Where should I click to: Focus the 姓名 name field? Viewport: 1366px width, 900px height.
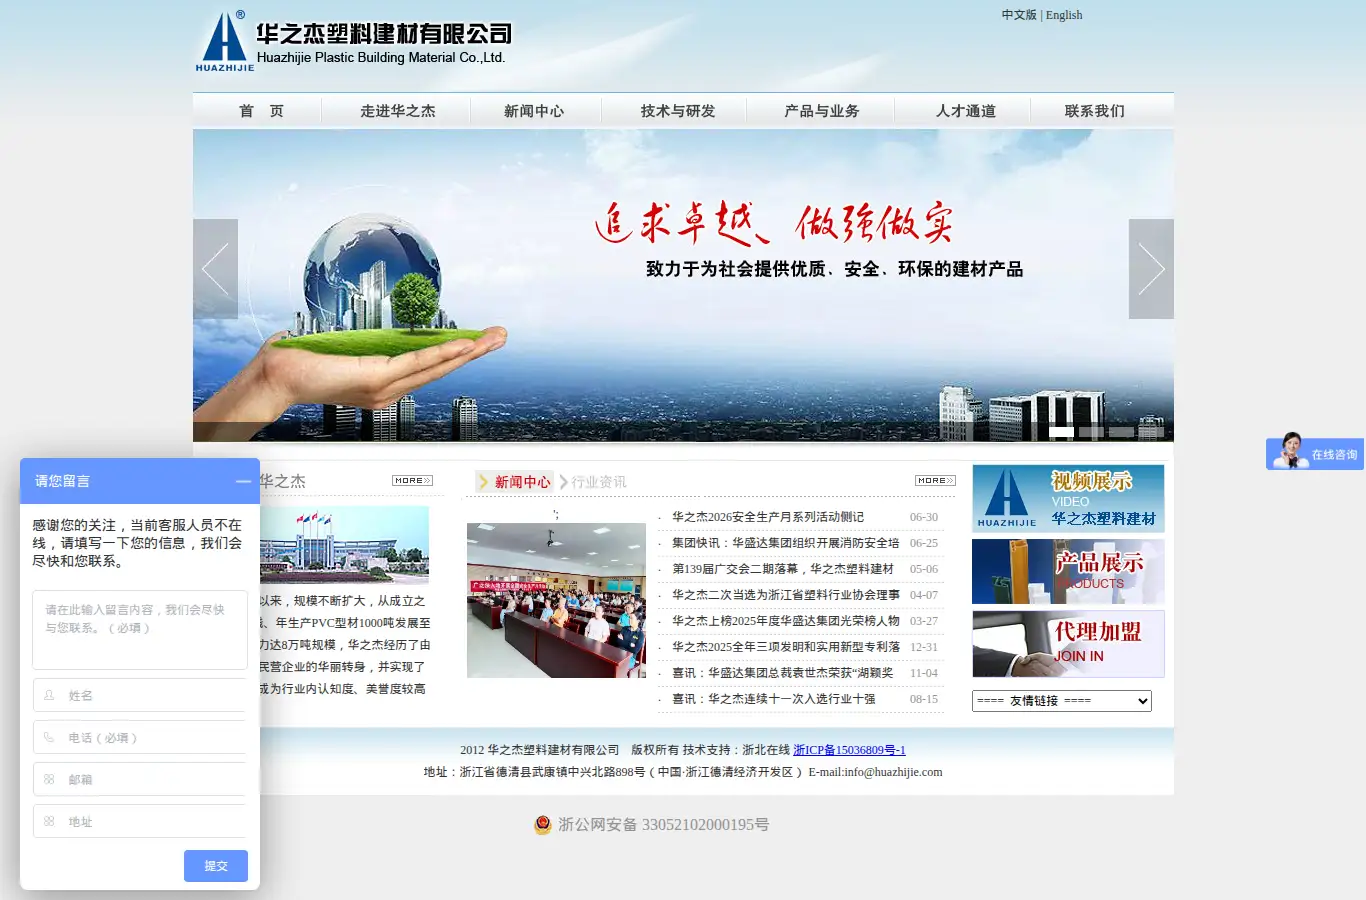(x=140, y=695)
